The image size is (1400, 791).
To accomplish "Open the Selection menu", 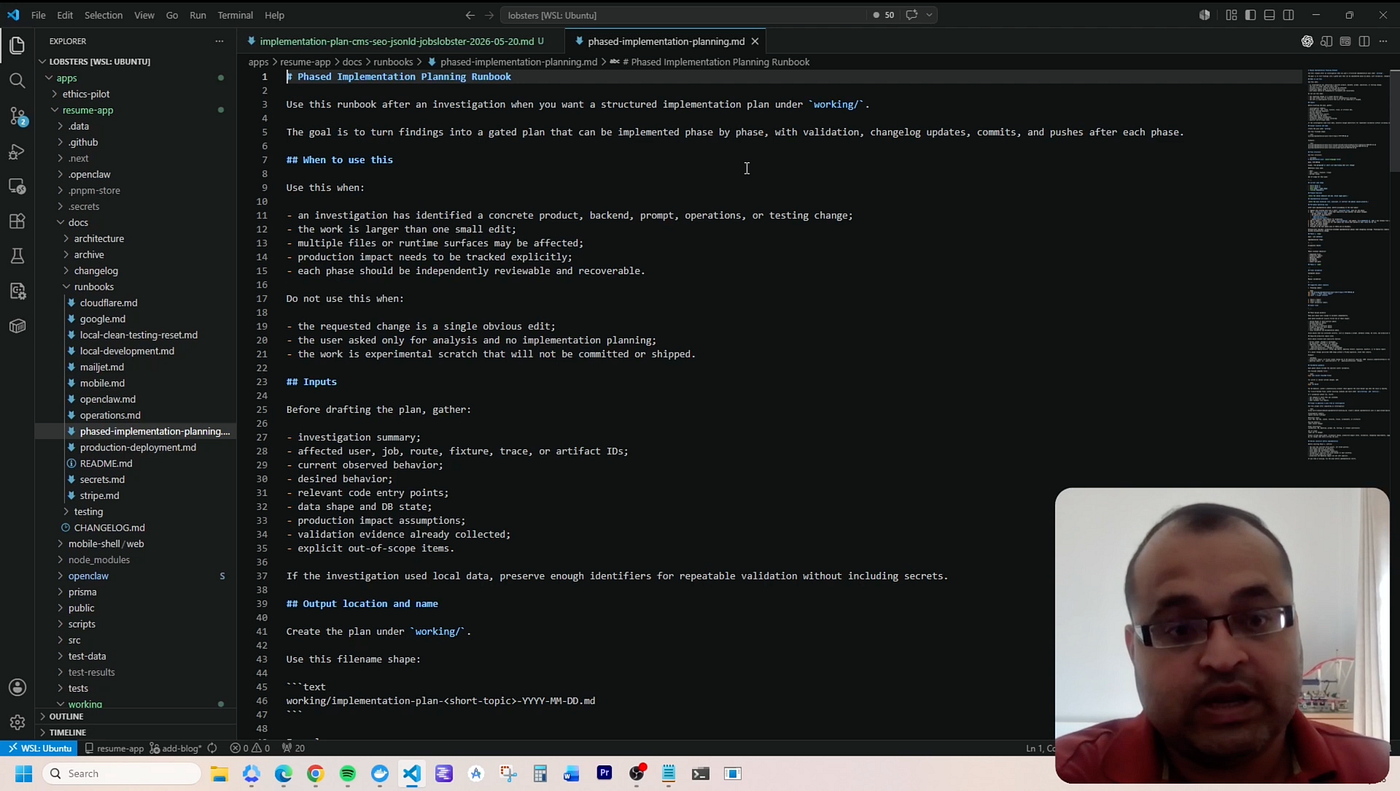I will tap(103, 15).
